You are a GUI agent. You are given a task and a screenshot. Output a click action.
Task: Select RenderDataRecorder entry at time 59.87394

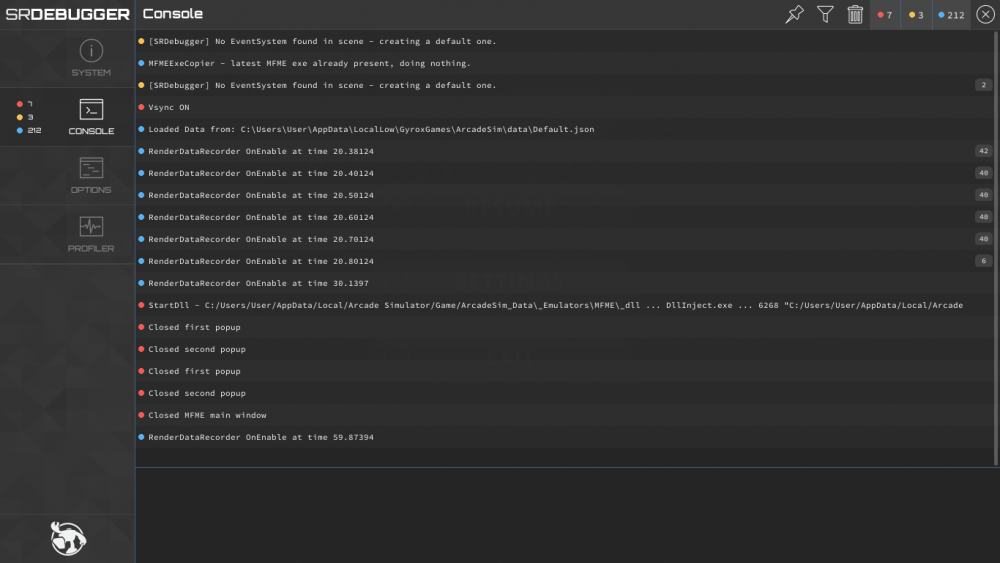coord(563,437)
